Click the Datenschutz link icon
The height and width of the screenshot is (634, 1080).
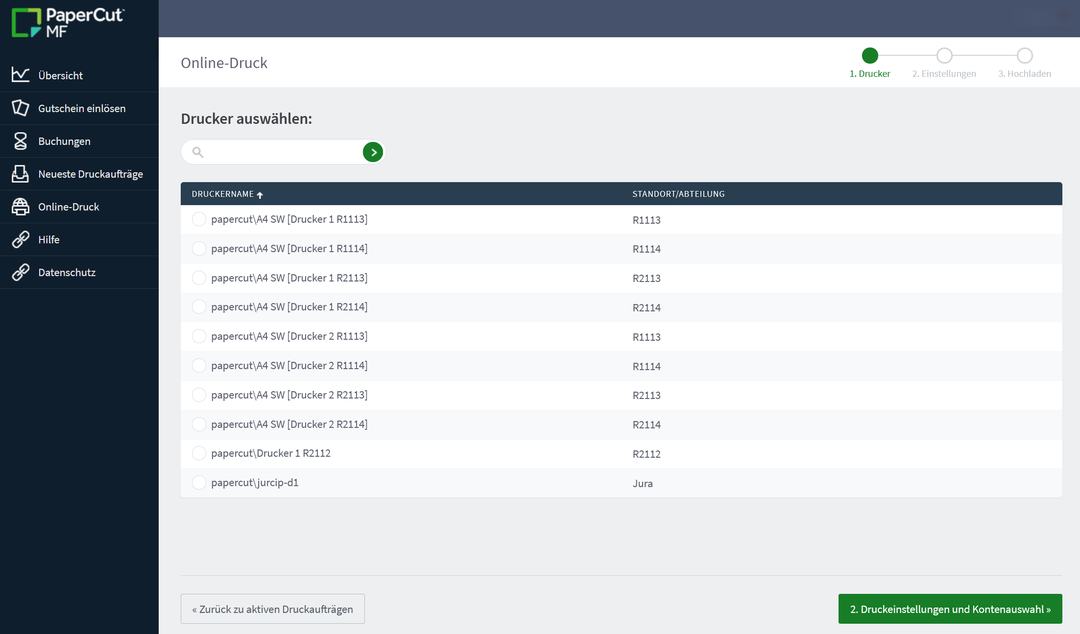pyautogui.click(x=21, y=272)
